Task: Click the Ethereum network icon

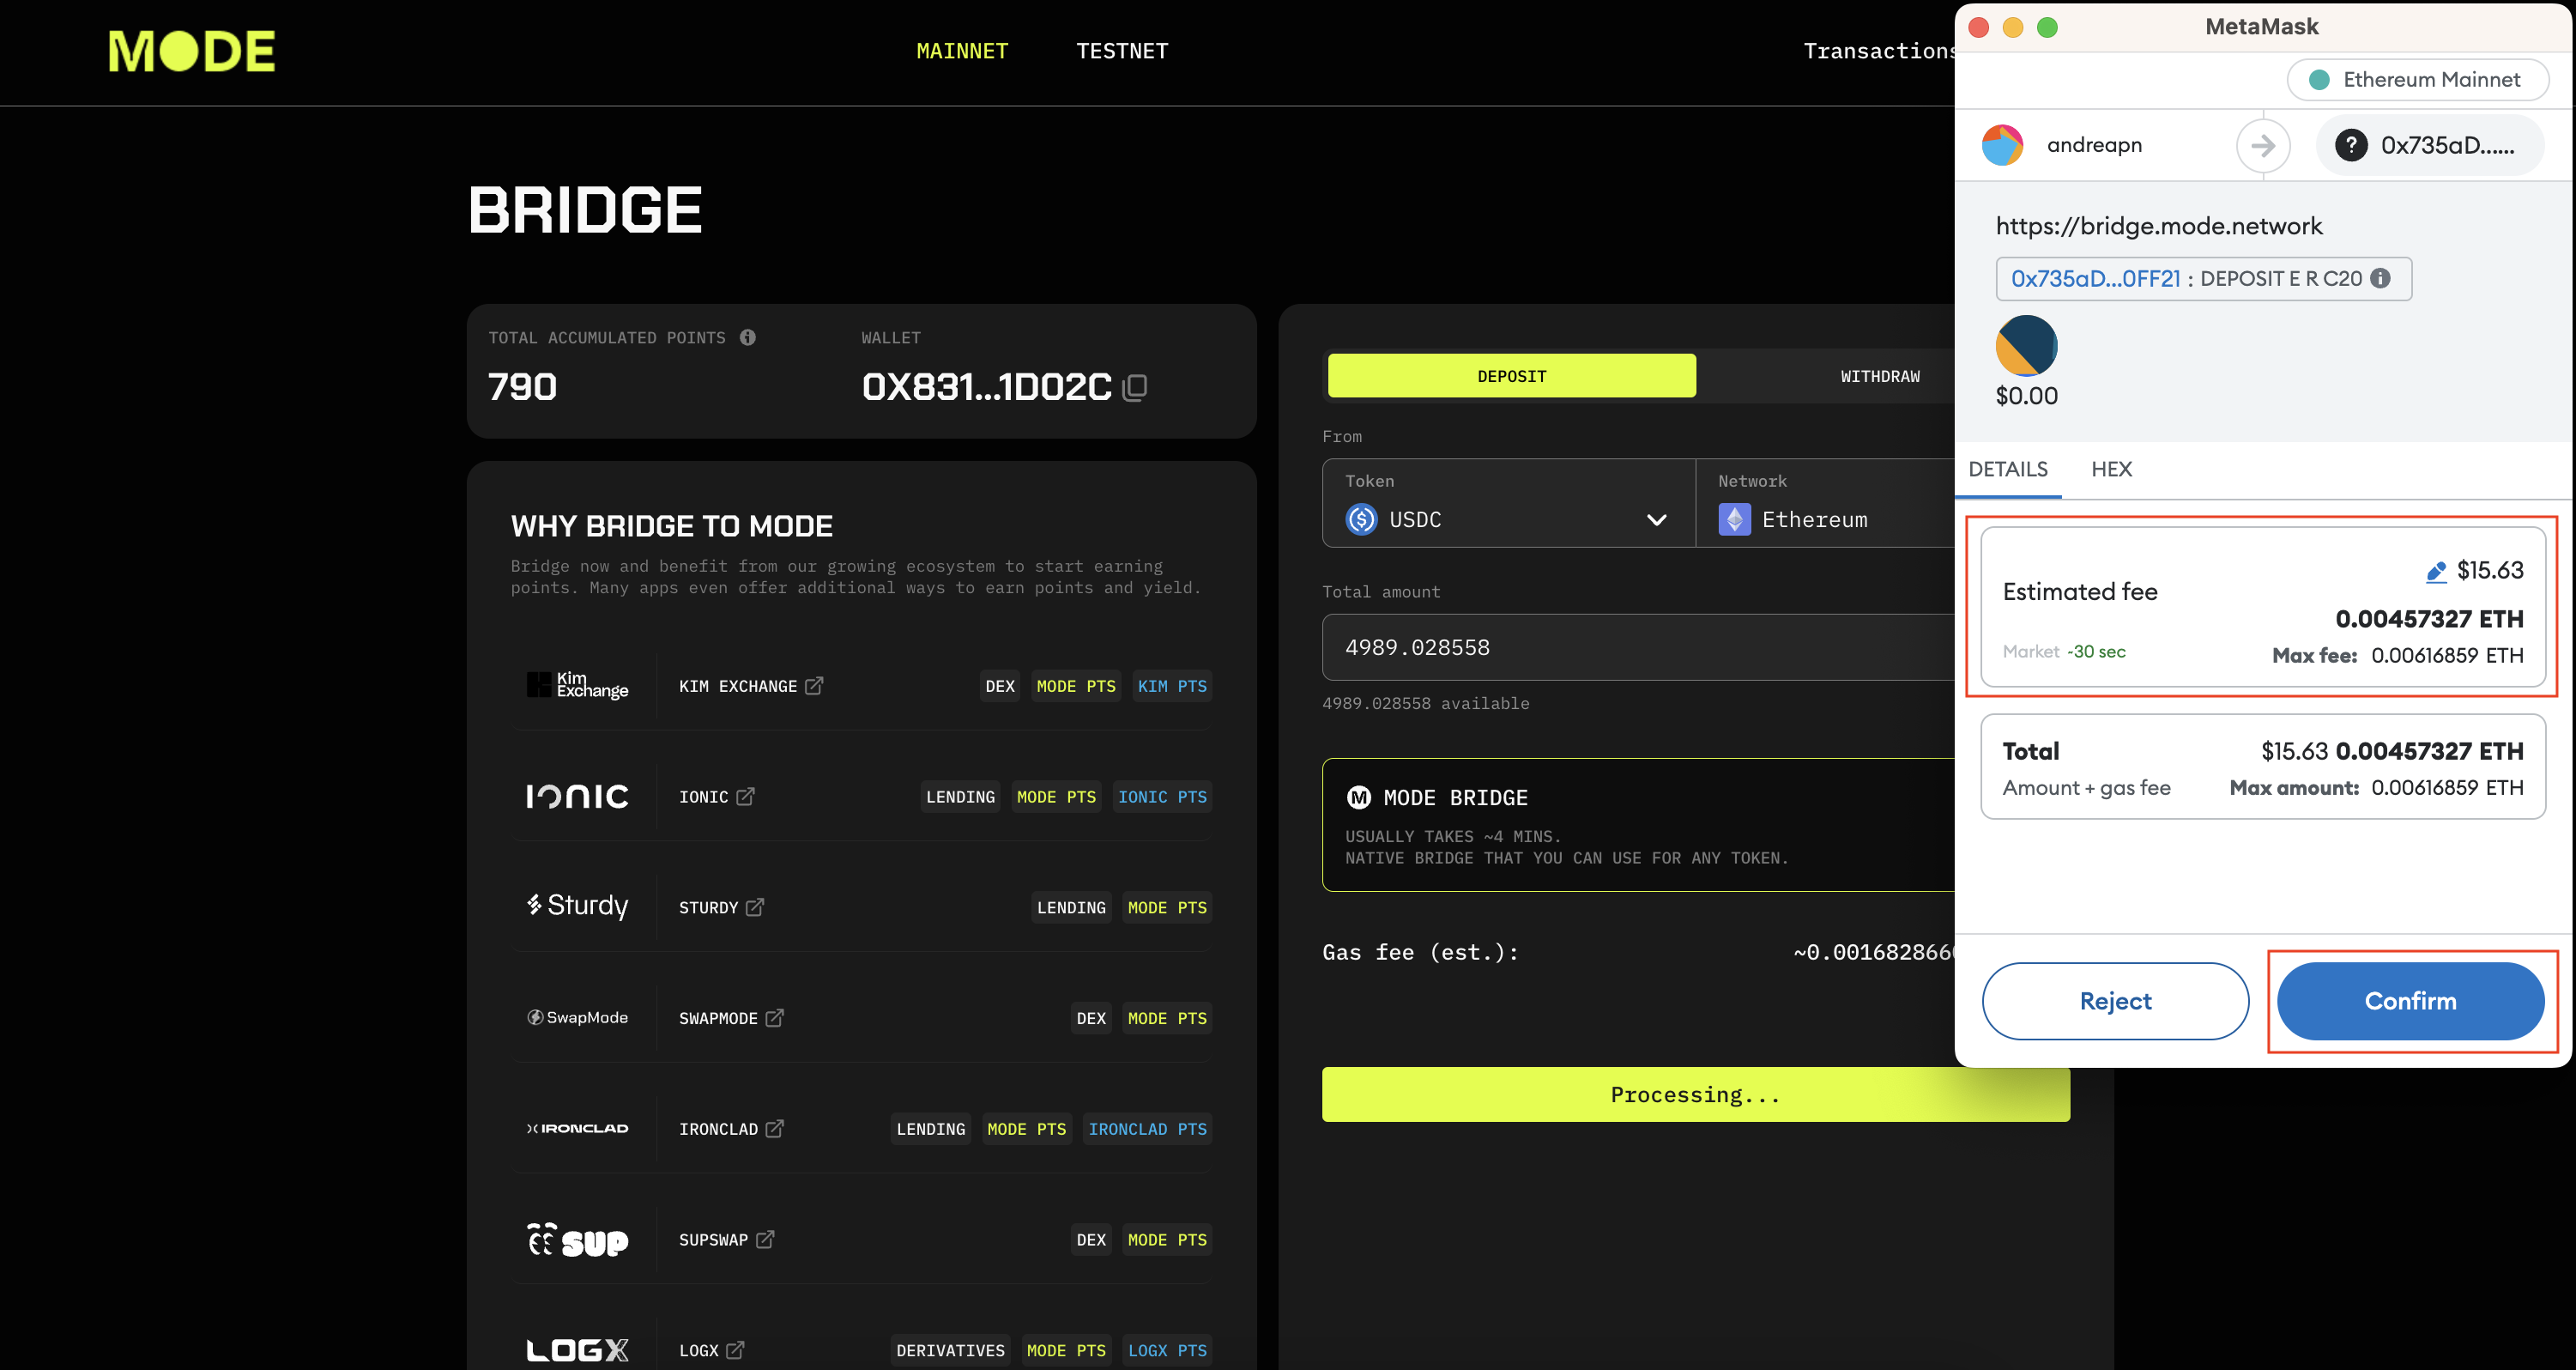Action: click(x=1734, y=519)
